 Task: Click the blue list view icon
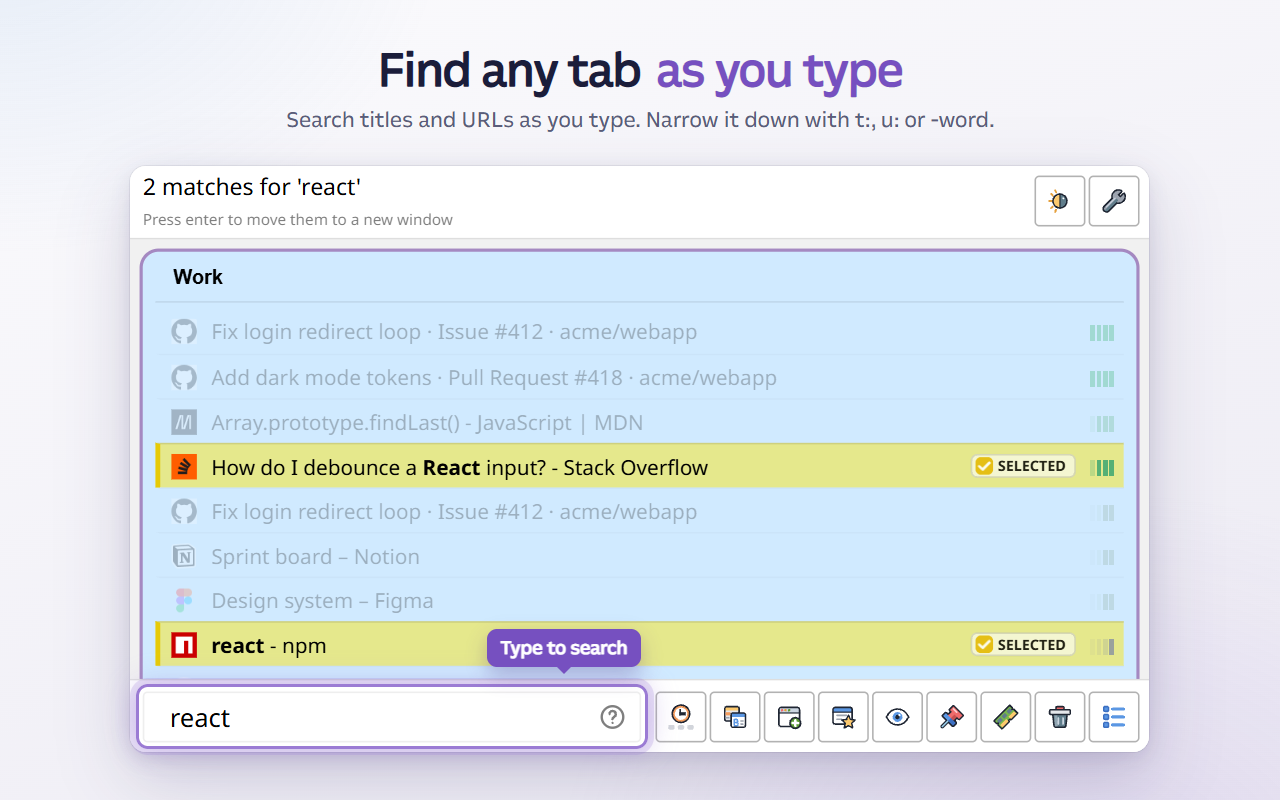1113,717
